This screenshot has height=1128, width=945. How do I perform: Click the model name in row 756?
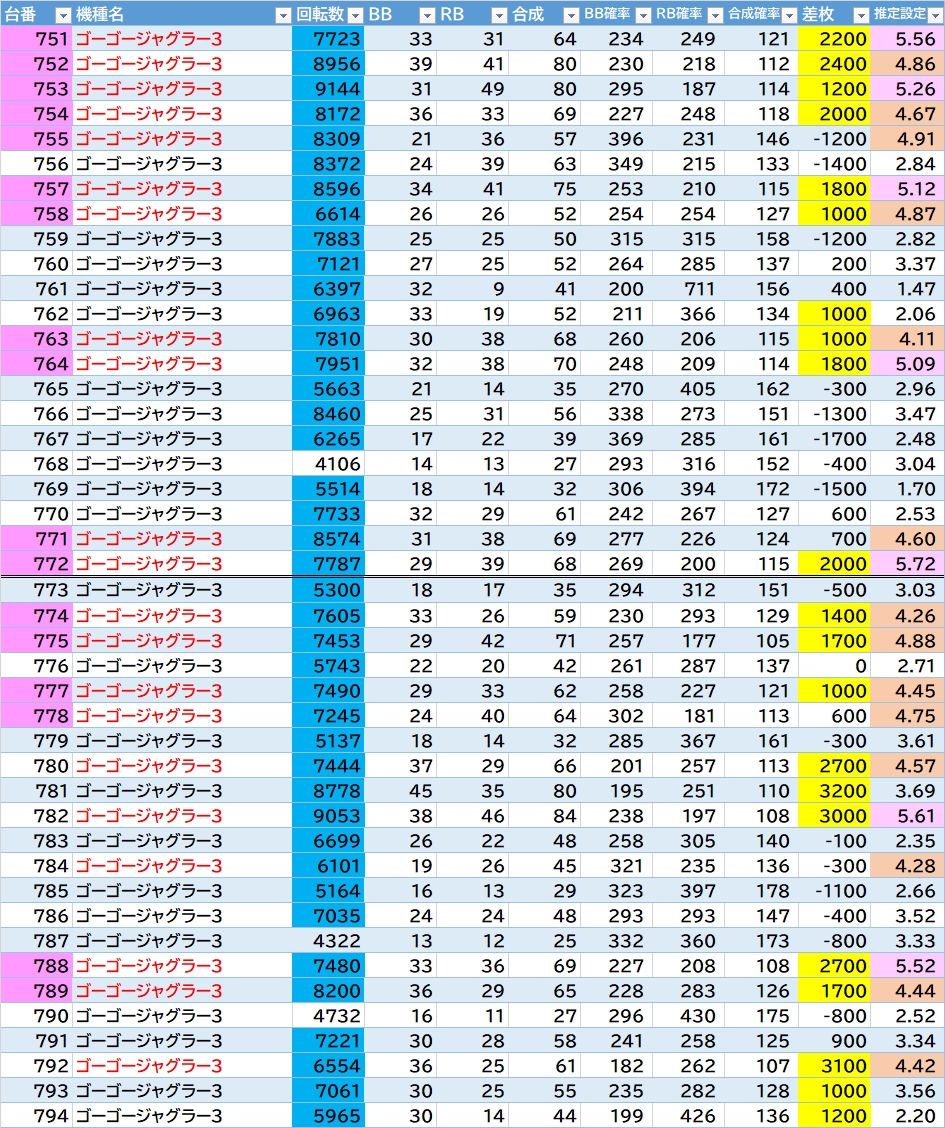coord(149,164)
